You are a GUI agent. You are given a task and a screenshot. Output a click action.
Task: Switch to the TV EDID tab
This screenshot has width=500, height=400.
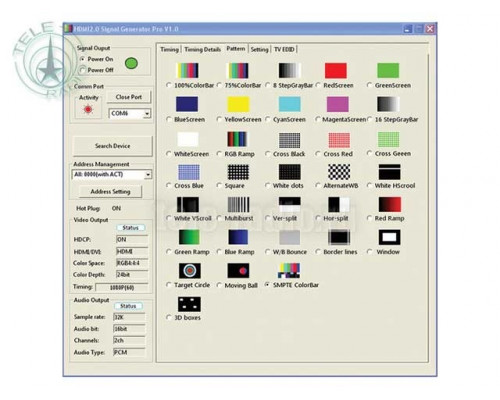pos(284,49)
